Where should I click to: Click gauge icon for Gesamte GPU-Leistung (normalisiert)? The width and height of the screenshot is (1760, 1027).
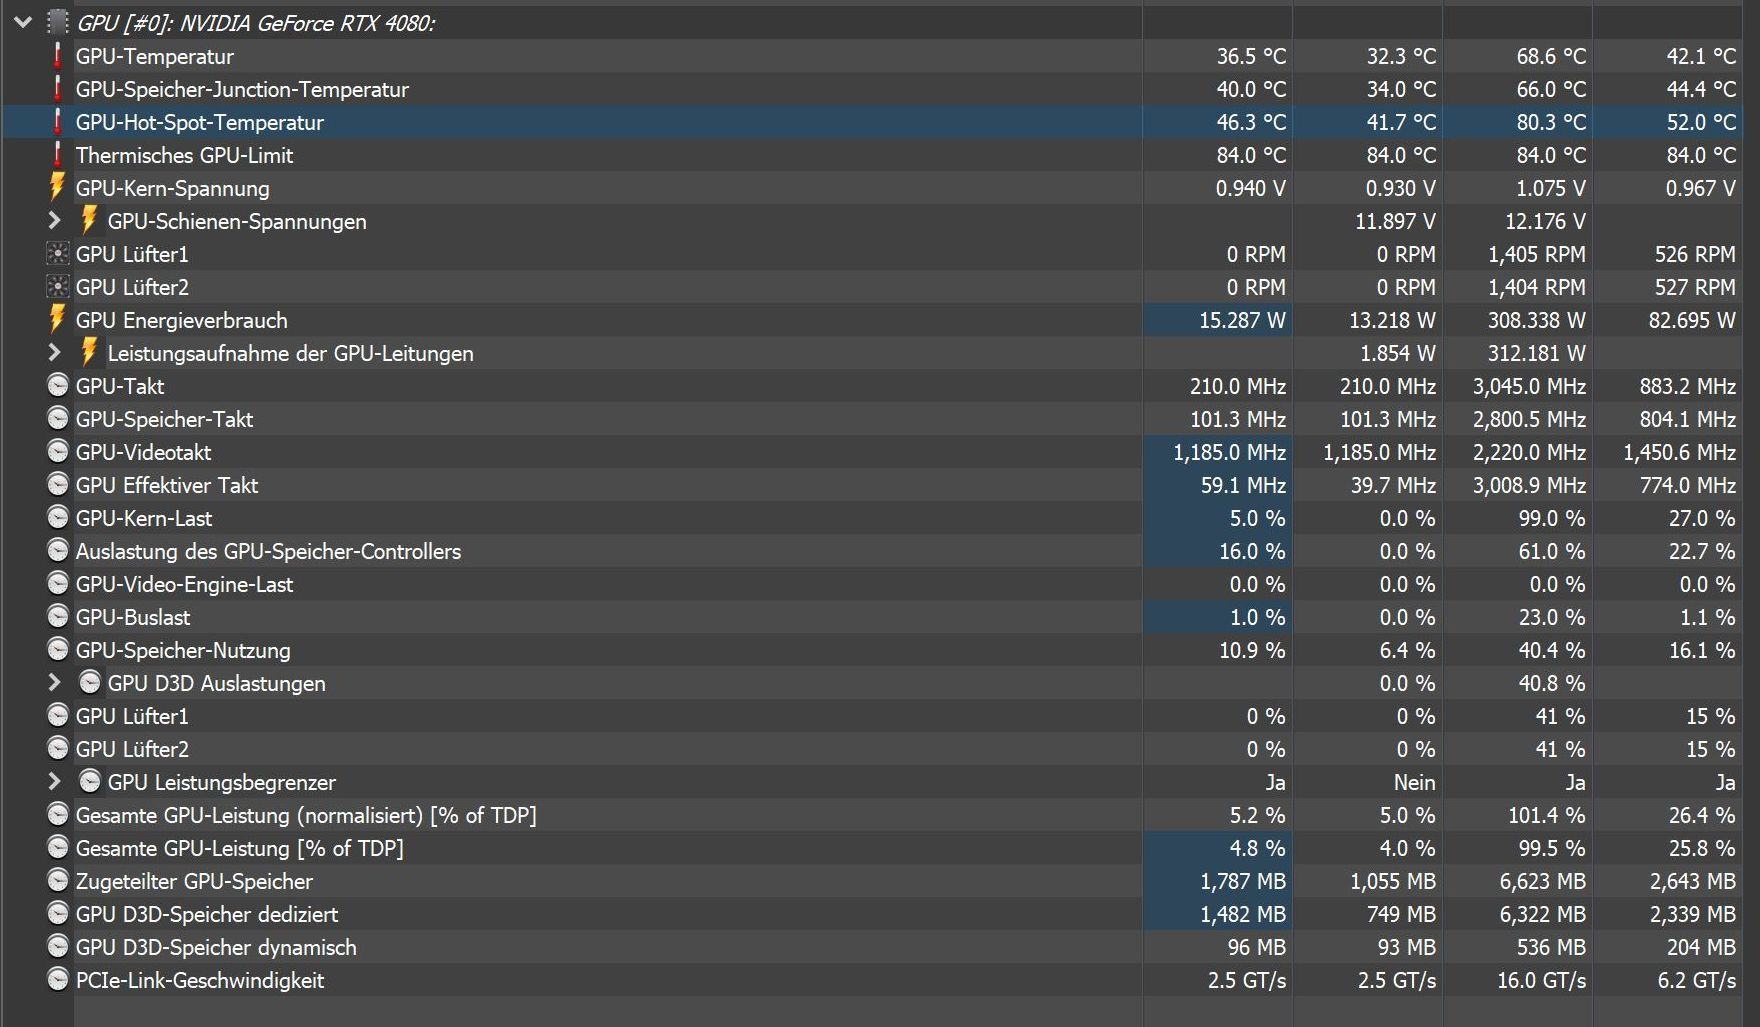(58, 815)
